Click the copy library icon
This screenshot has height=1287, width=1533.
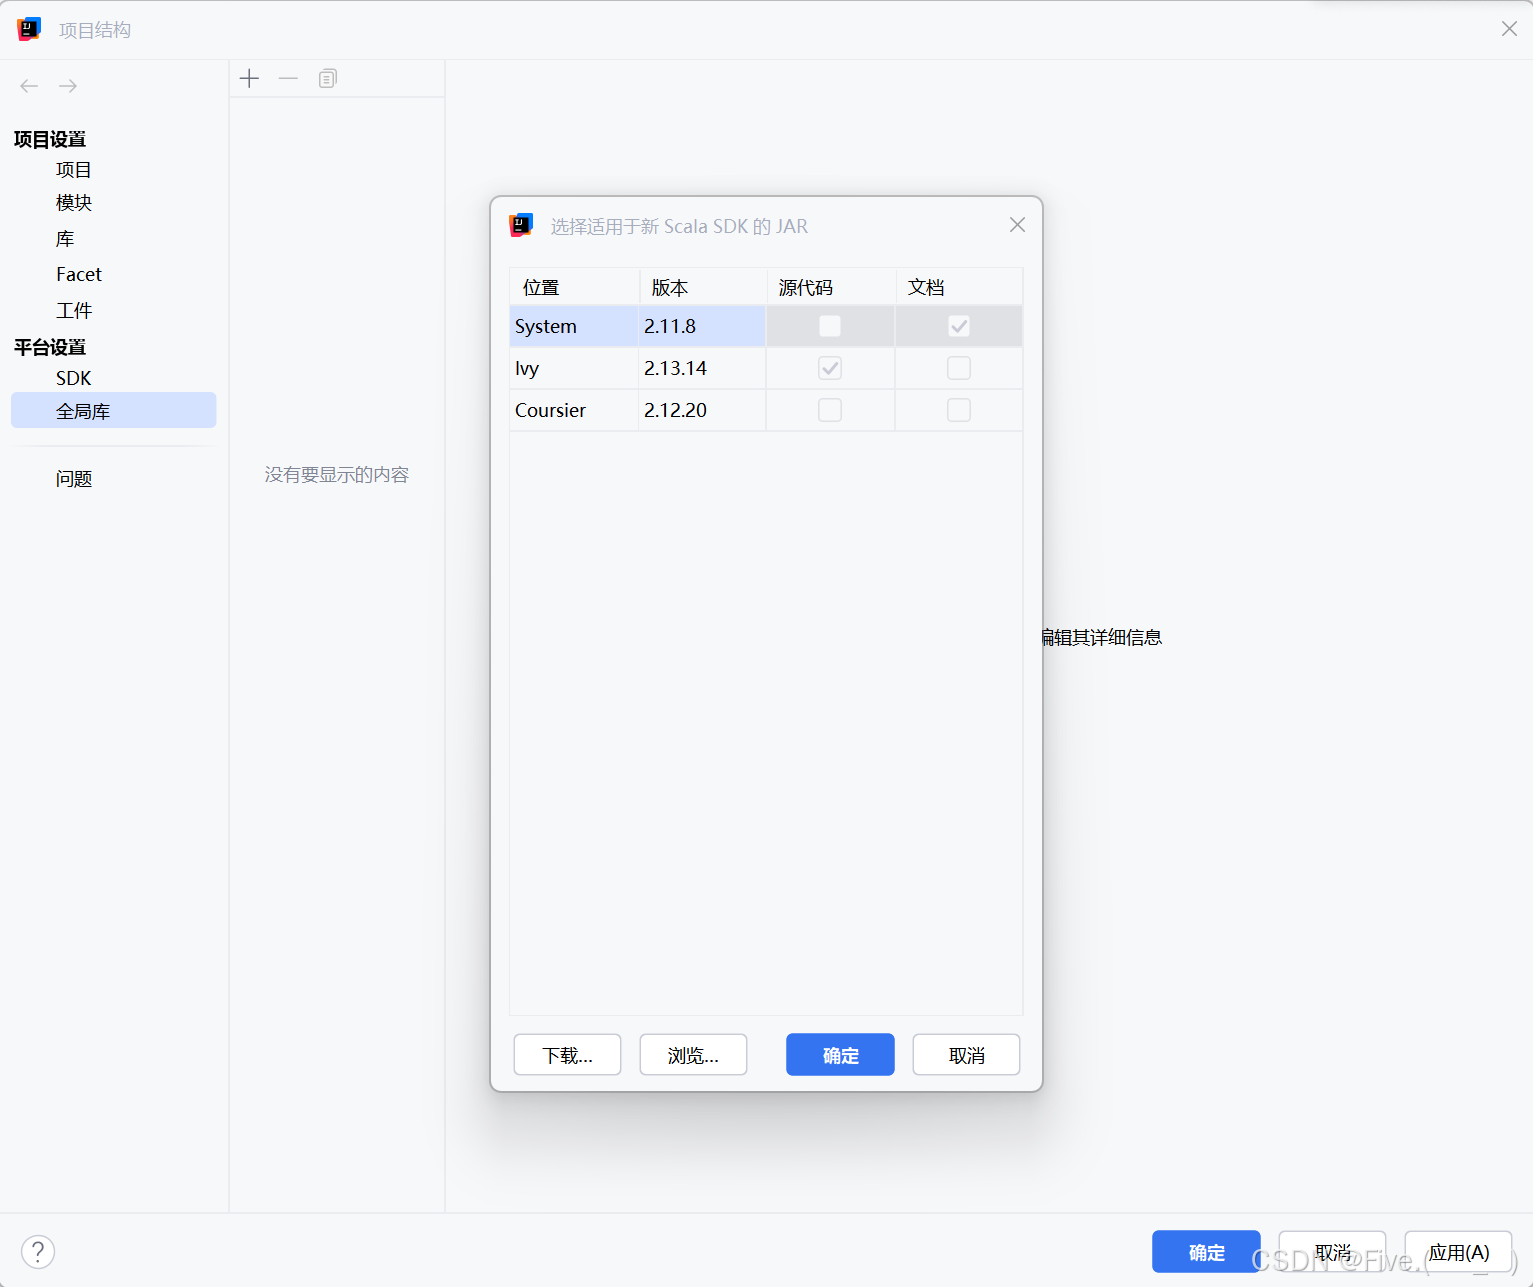tap(328, 78)
